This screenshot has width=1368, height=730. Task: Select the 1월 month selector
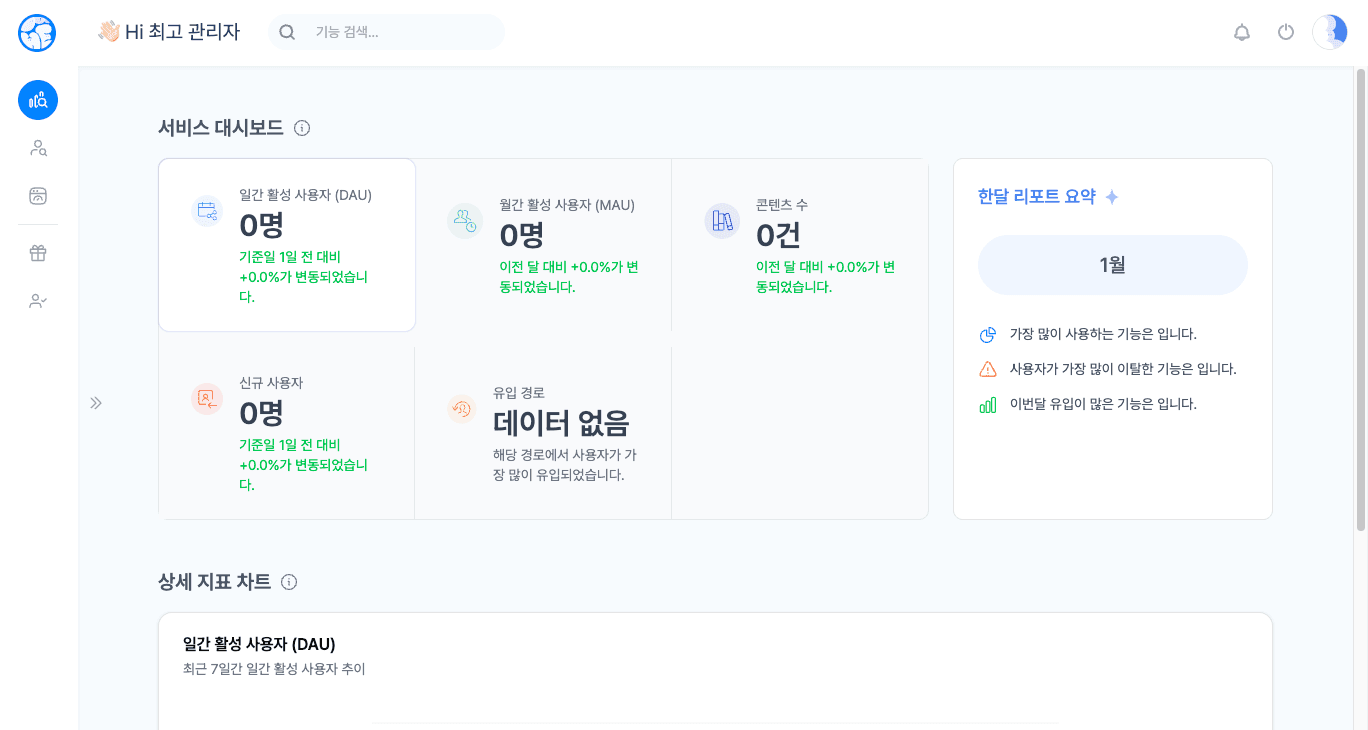1112,265
